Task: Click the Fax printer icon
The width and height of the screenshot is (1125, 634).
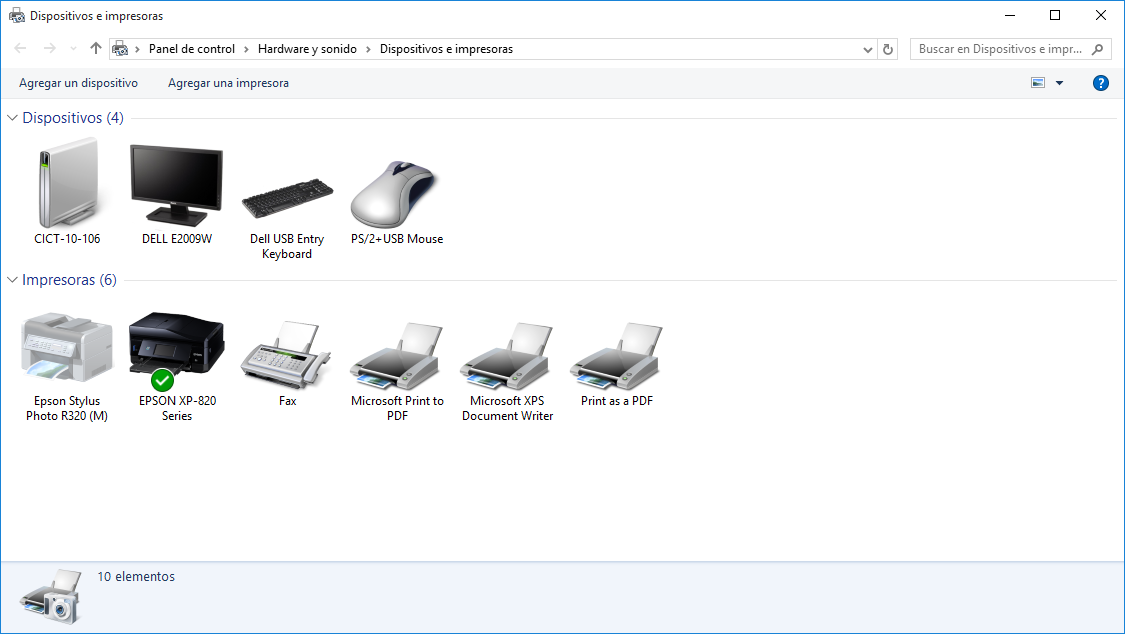Action: pyautogui.click(x=287, y=355)
